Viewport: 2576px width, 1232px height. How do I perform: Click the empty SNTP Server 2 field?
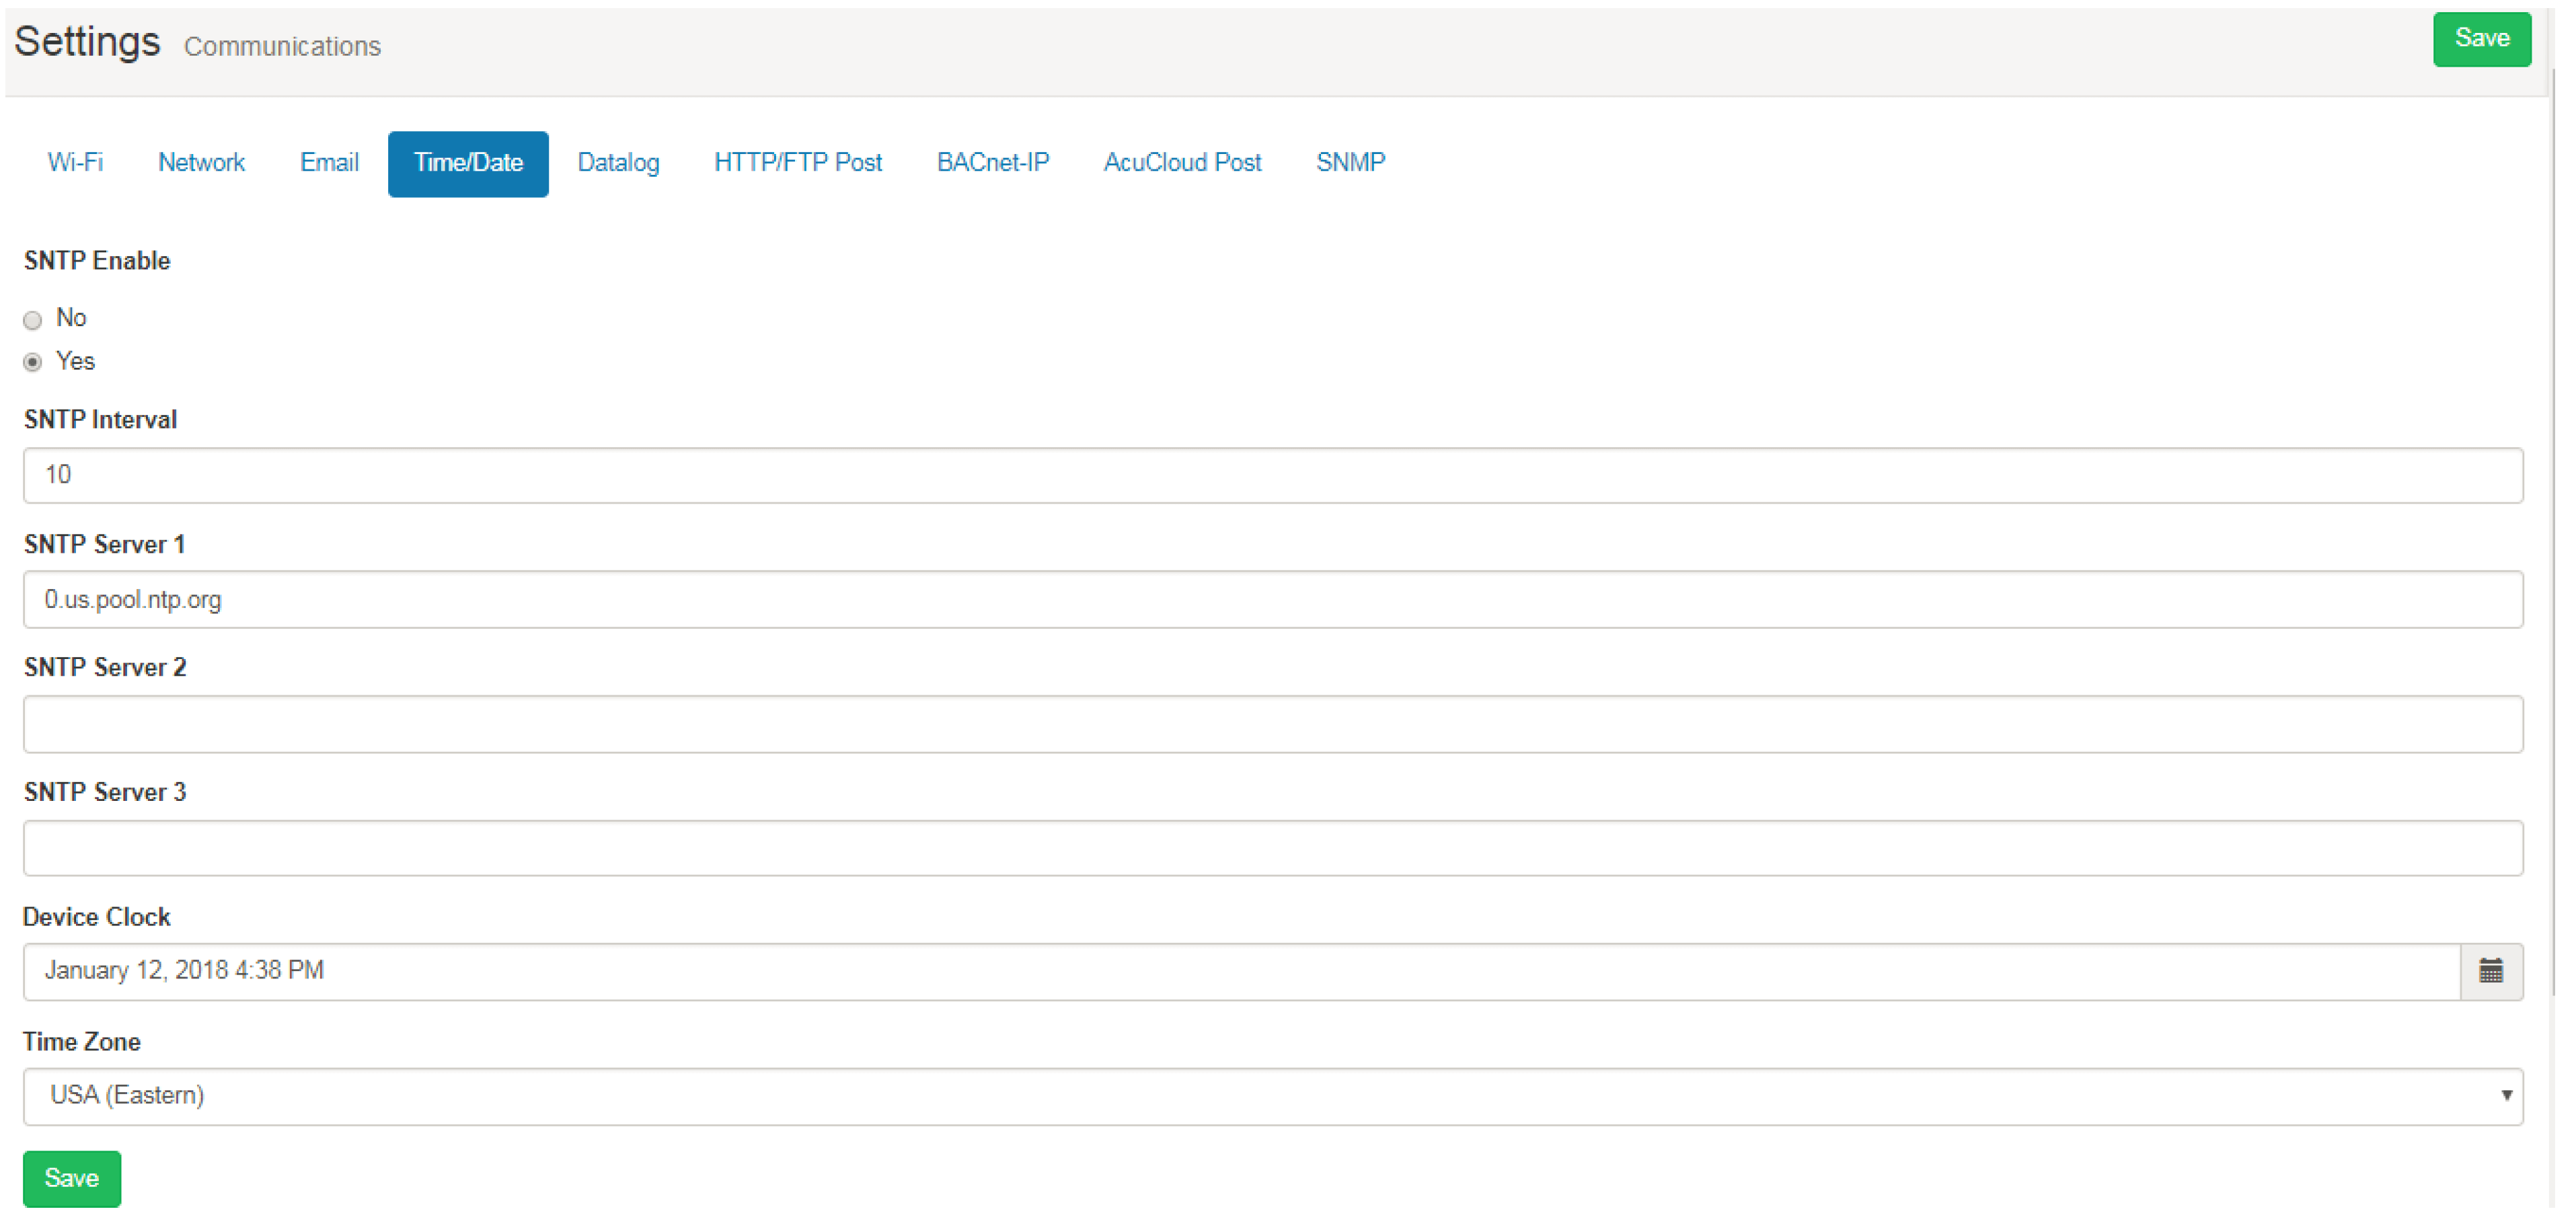click(x=1272, y=724)
